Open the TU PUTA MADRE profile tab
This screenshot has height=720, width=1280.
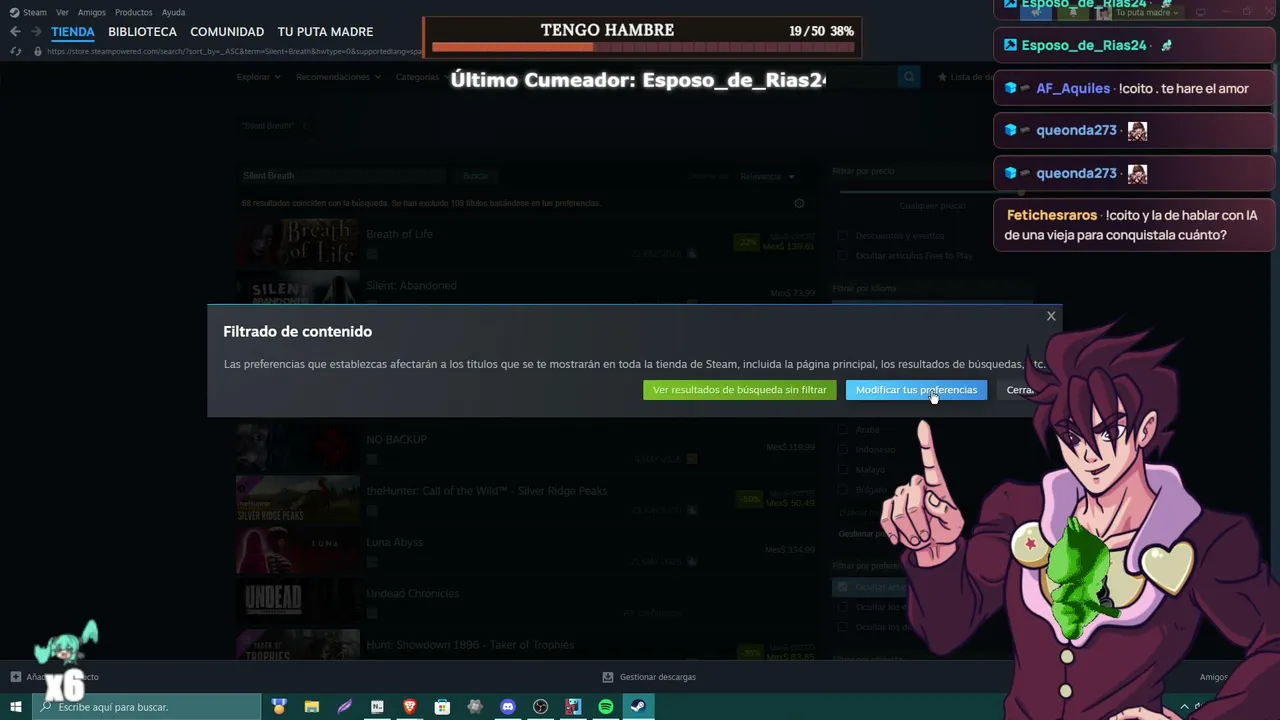[x=325, y=32]
